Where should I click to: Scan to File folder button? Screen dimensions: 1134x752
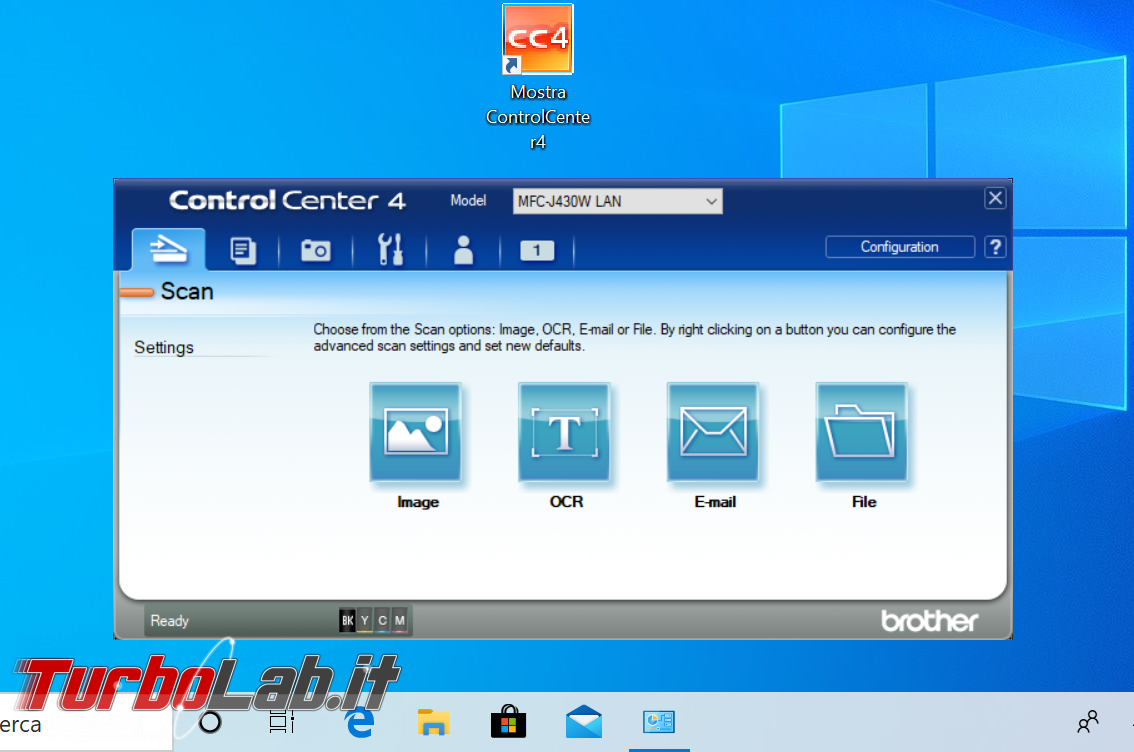pos(861,432)
